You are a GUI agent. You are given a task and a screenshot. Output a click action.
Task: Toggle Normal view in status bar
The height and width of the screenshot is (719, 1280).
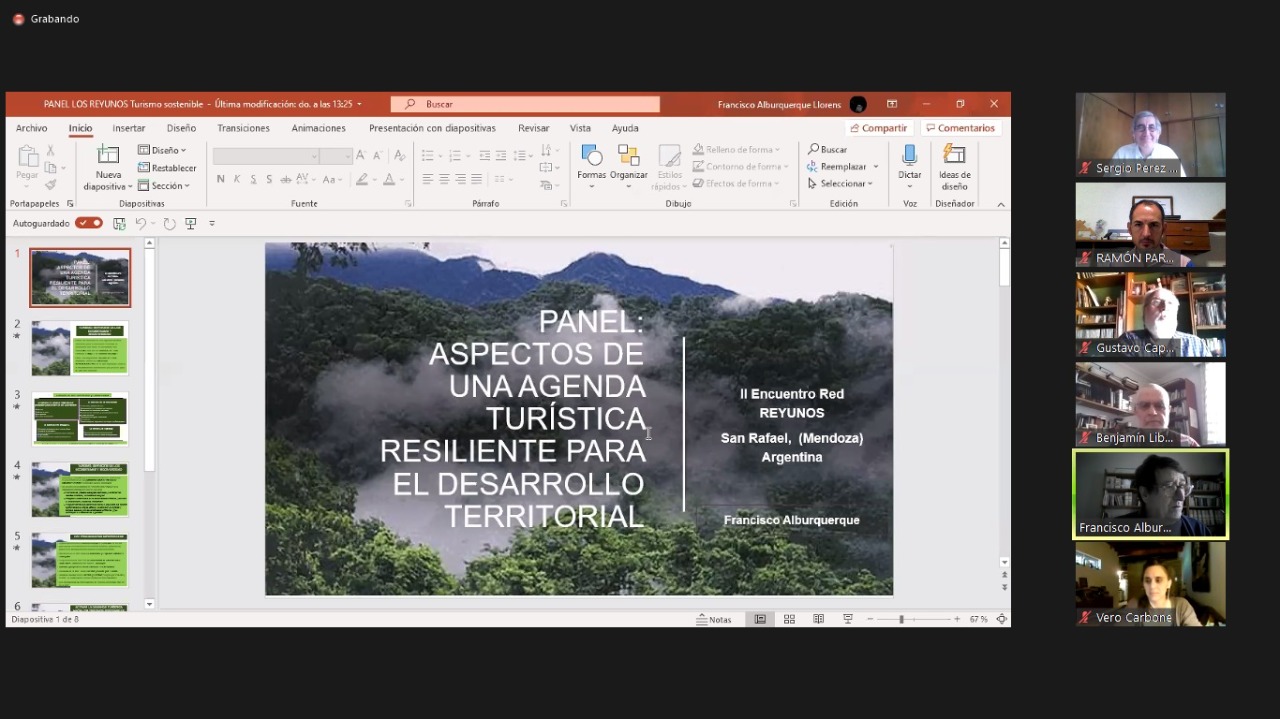(x=760, y=619)
